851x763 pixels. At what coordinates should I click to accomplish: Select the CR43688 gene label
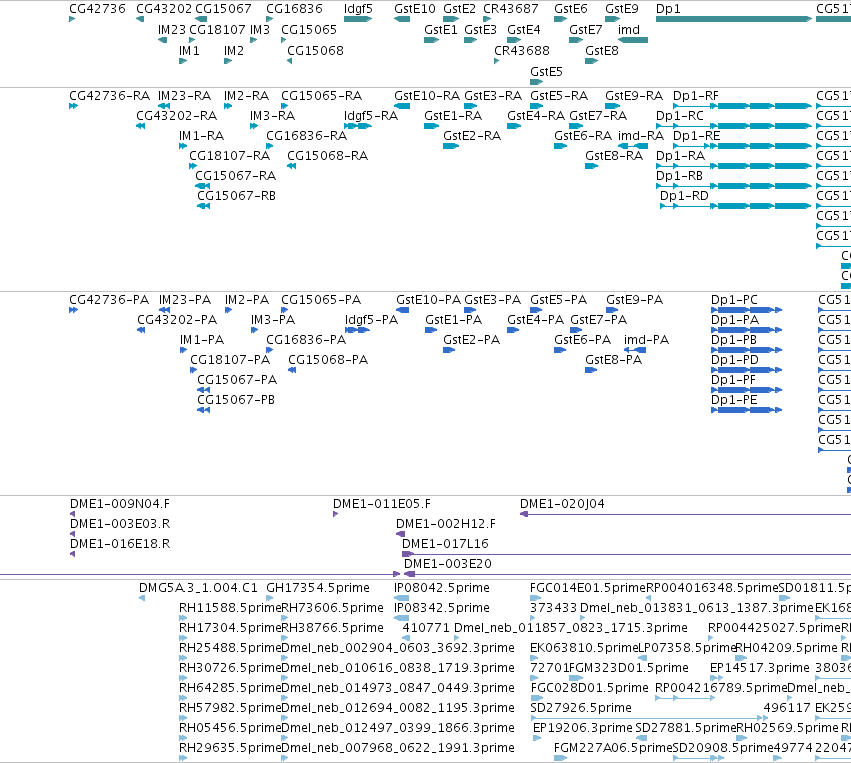tap(522, 50)
